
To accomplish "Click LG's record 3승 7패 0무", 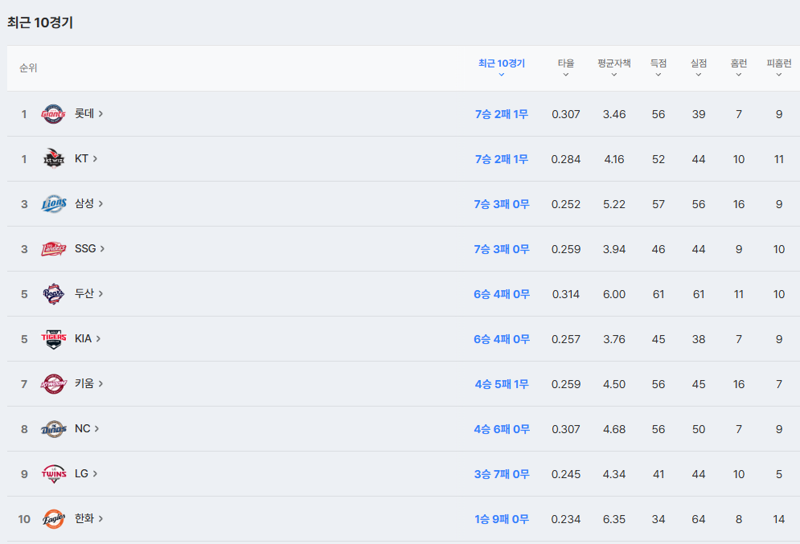I will pos(502,474).
